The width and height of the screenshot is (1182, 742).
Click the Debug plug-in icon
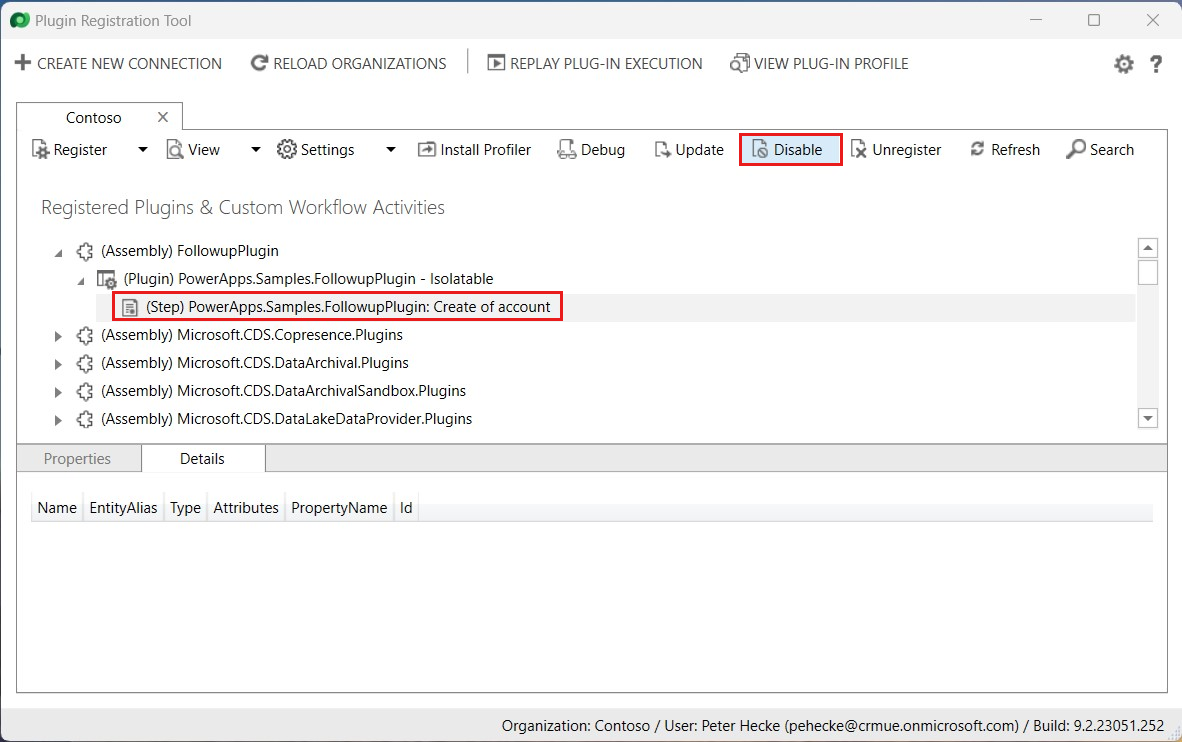pyautogui.click(x=591, y=149)
